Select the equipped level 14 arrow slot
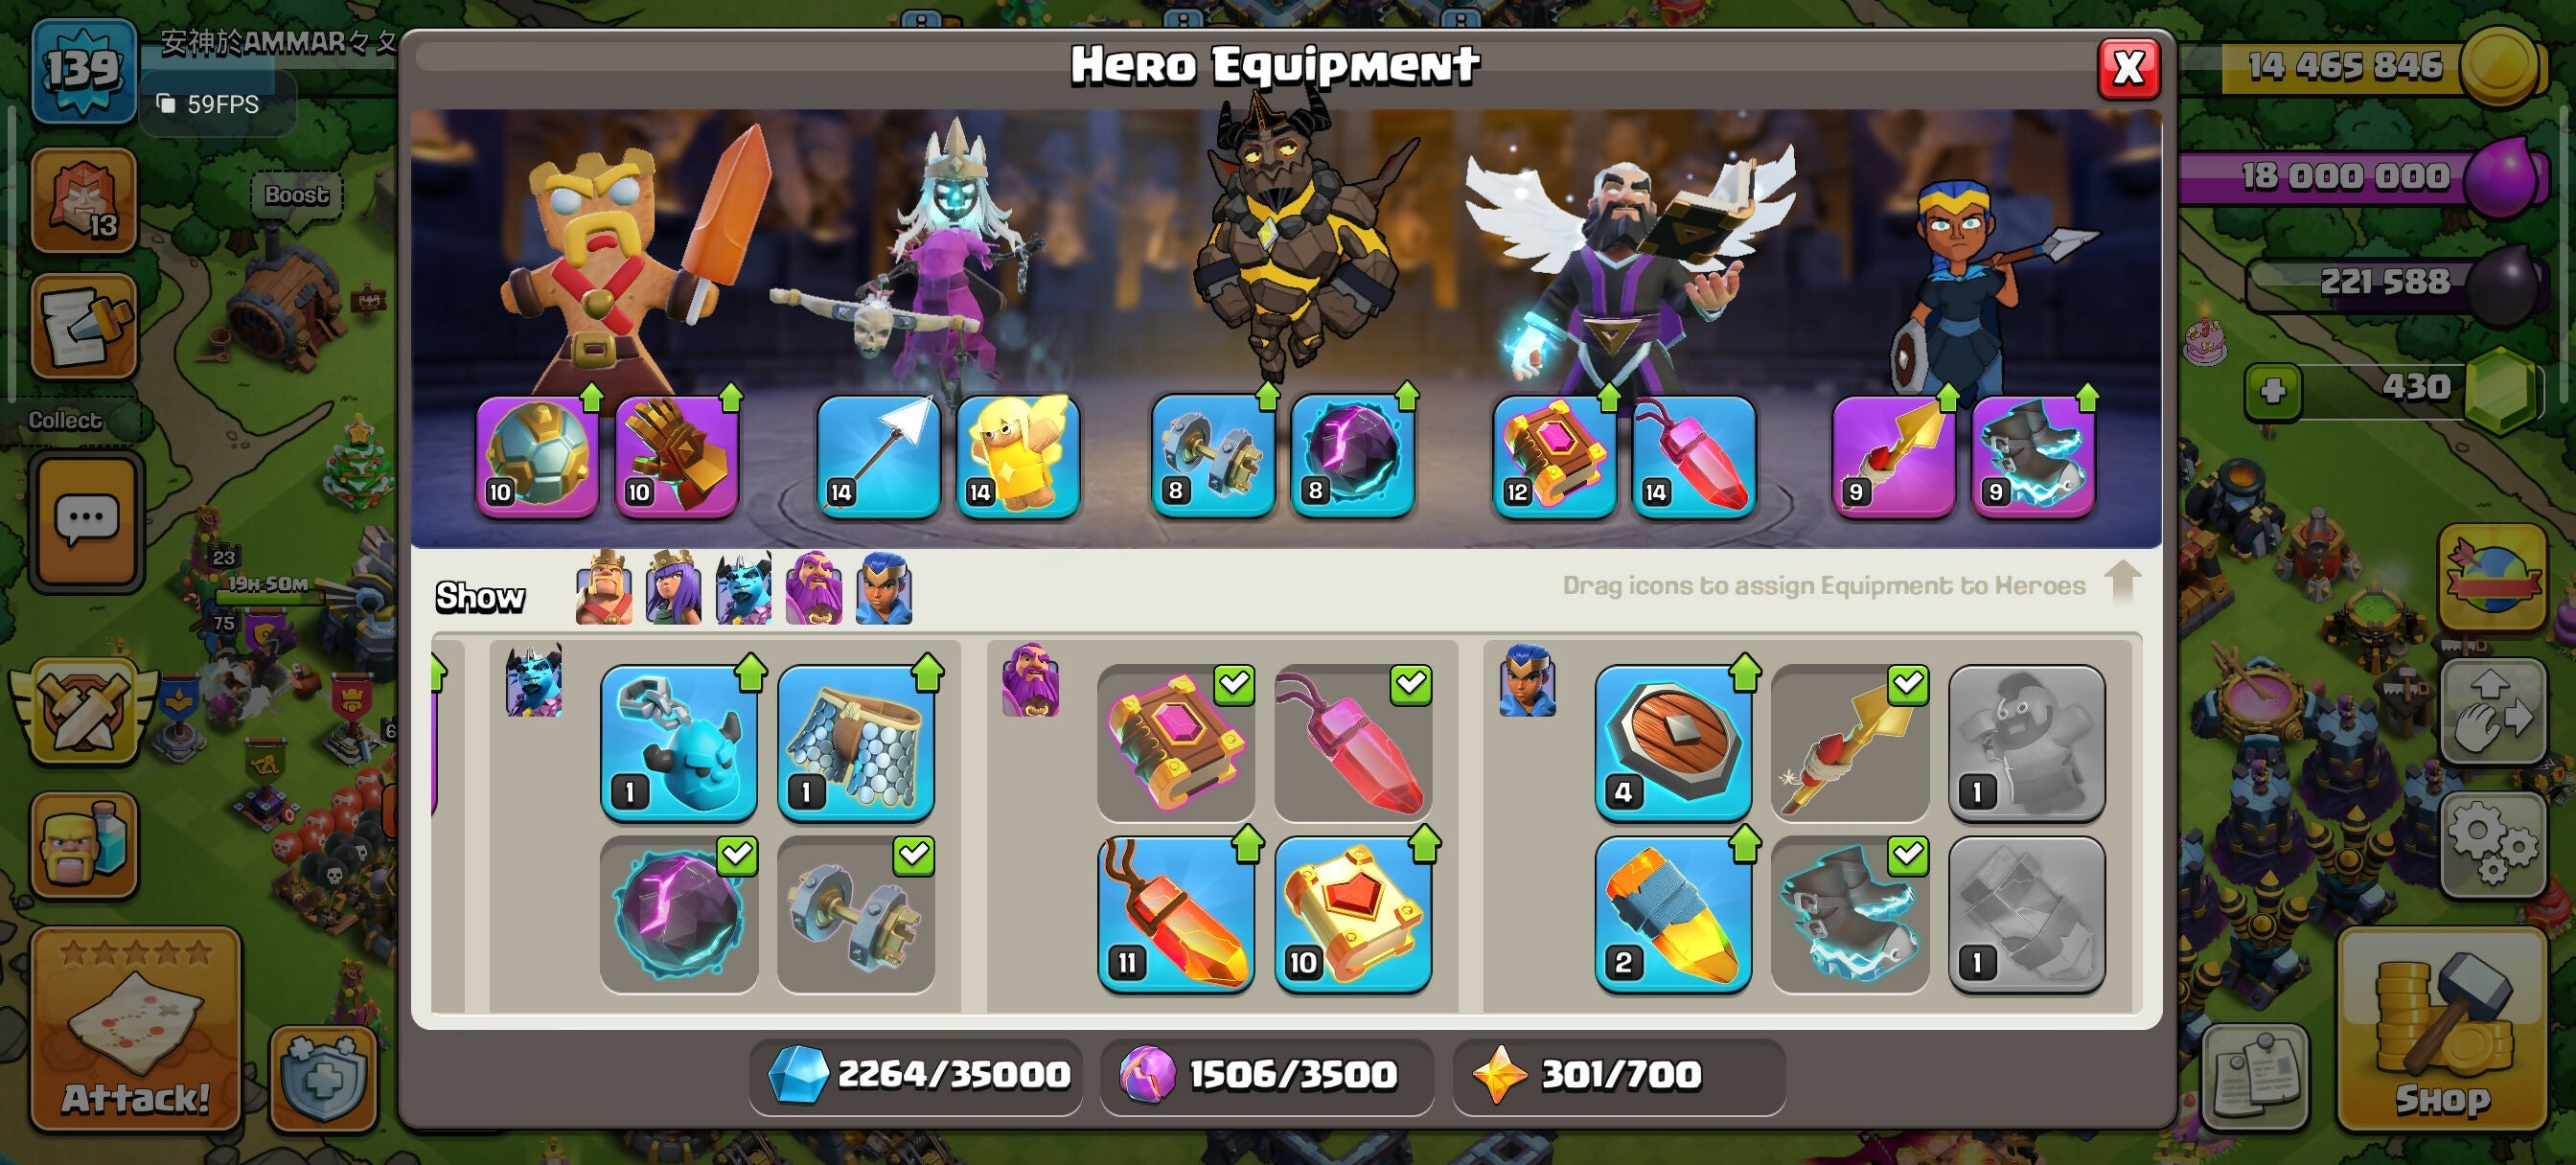Viewport: 2576px width, 1165px height. pyautogui.click(x=878, y=457)
